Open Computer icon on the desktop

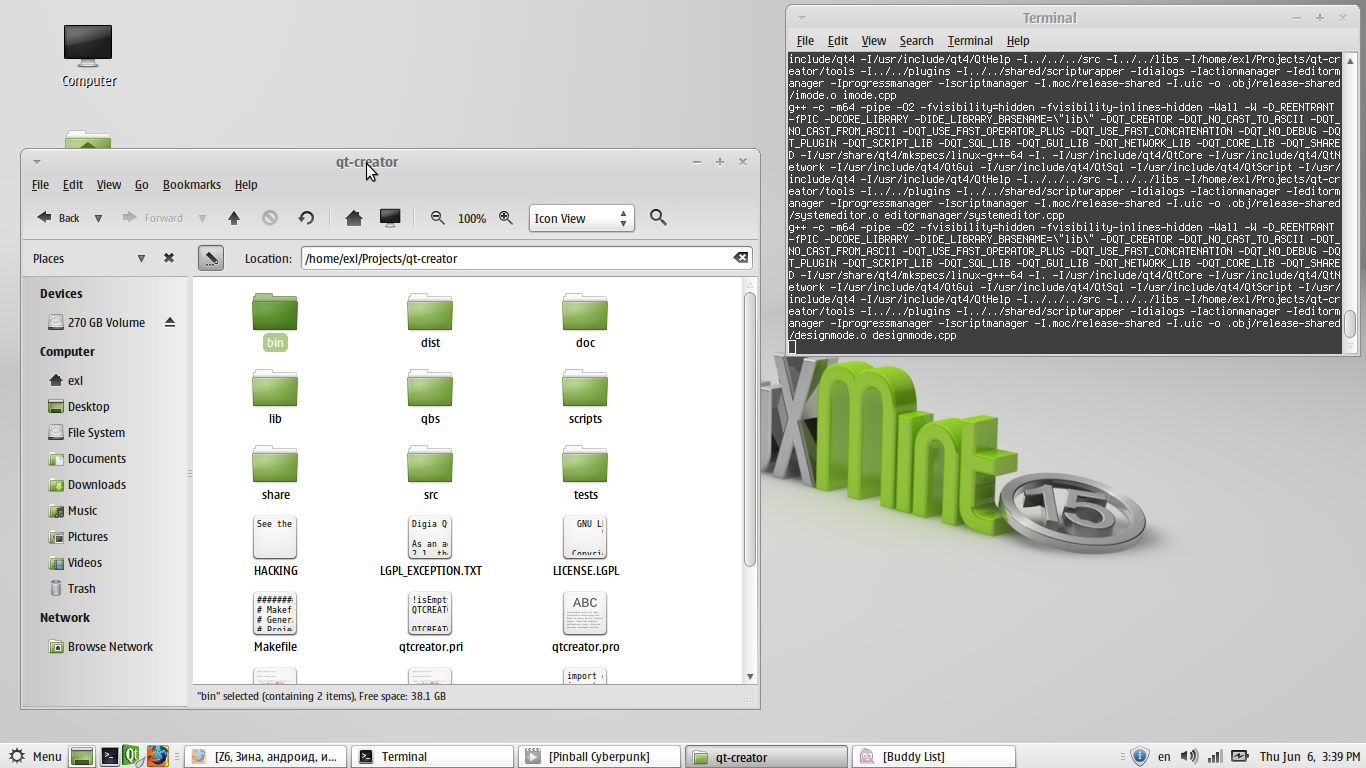coord(88,56)
